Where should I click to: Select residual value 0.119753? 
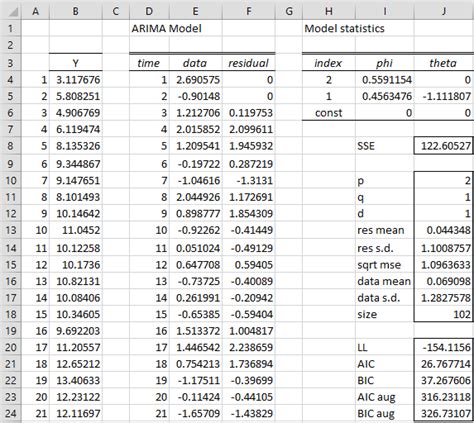[x=249, y=113]
